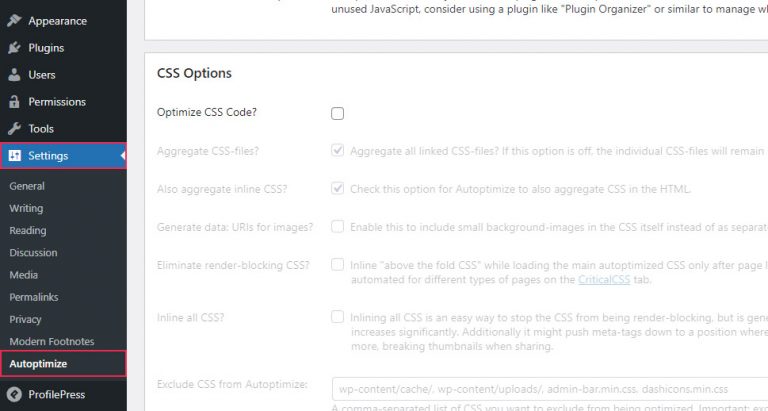
Task: Go to the Modern Footnotes settings
Action: point(51,341)
